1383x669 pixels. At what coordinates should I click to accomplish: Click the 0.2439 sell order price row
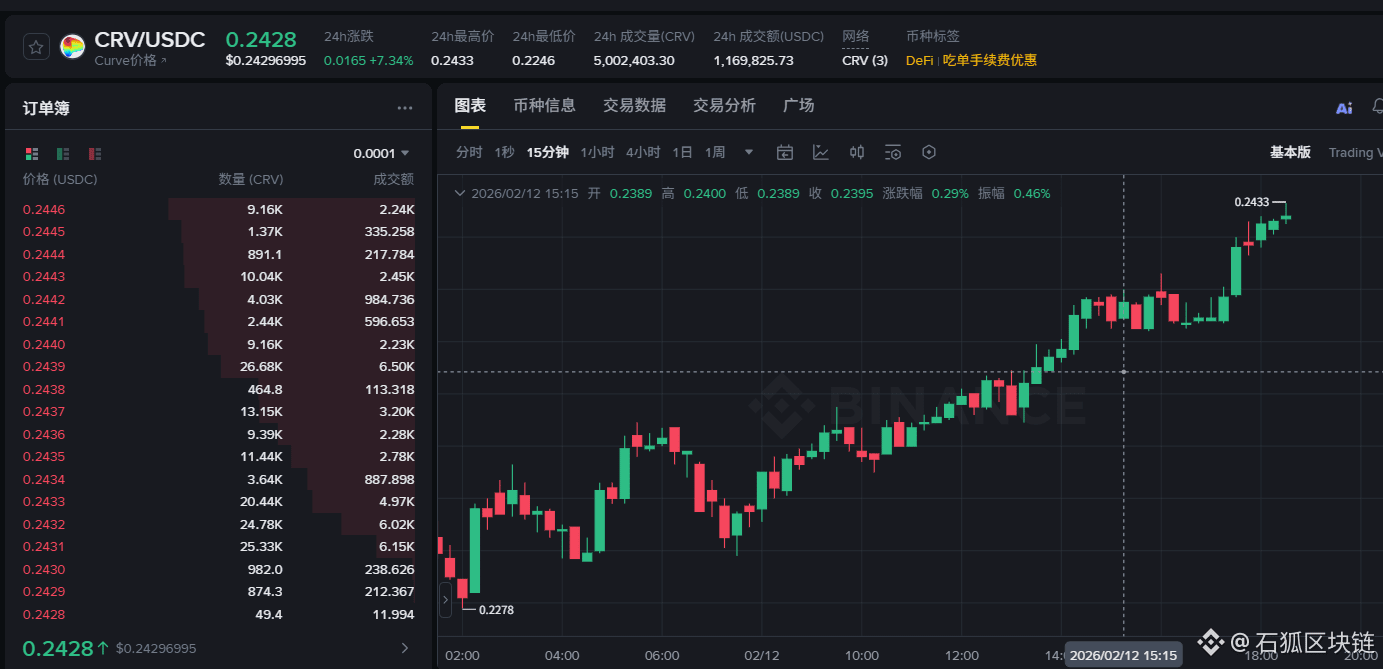(44, 367)
